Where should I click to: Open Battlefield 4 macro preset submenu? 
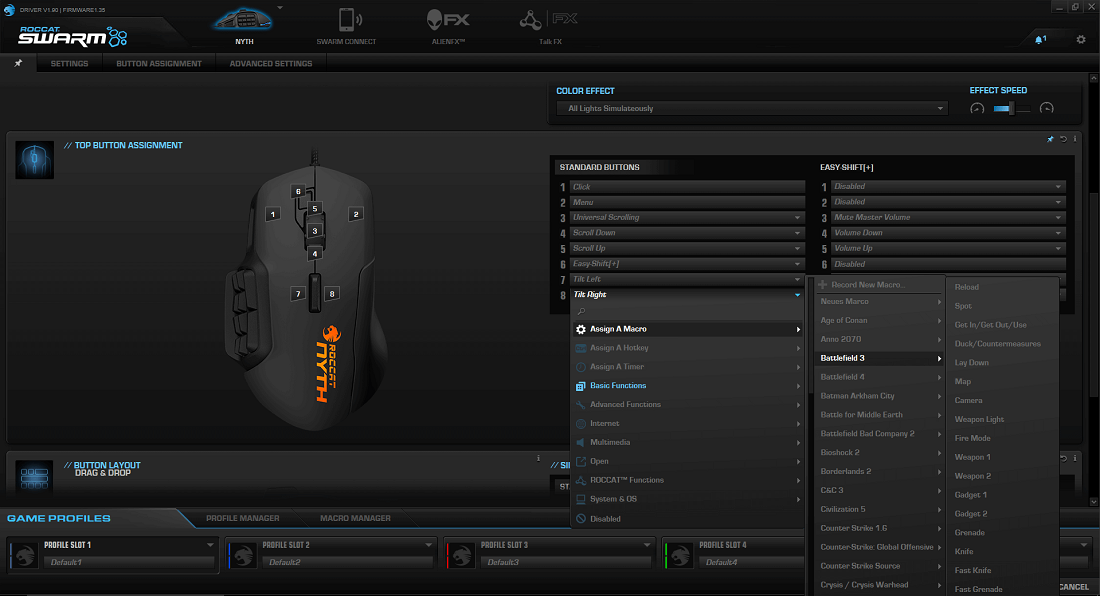click(x=879, y=377)
